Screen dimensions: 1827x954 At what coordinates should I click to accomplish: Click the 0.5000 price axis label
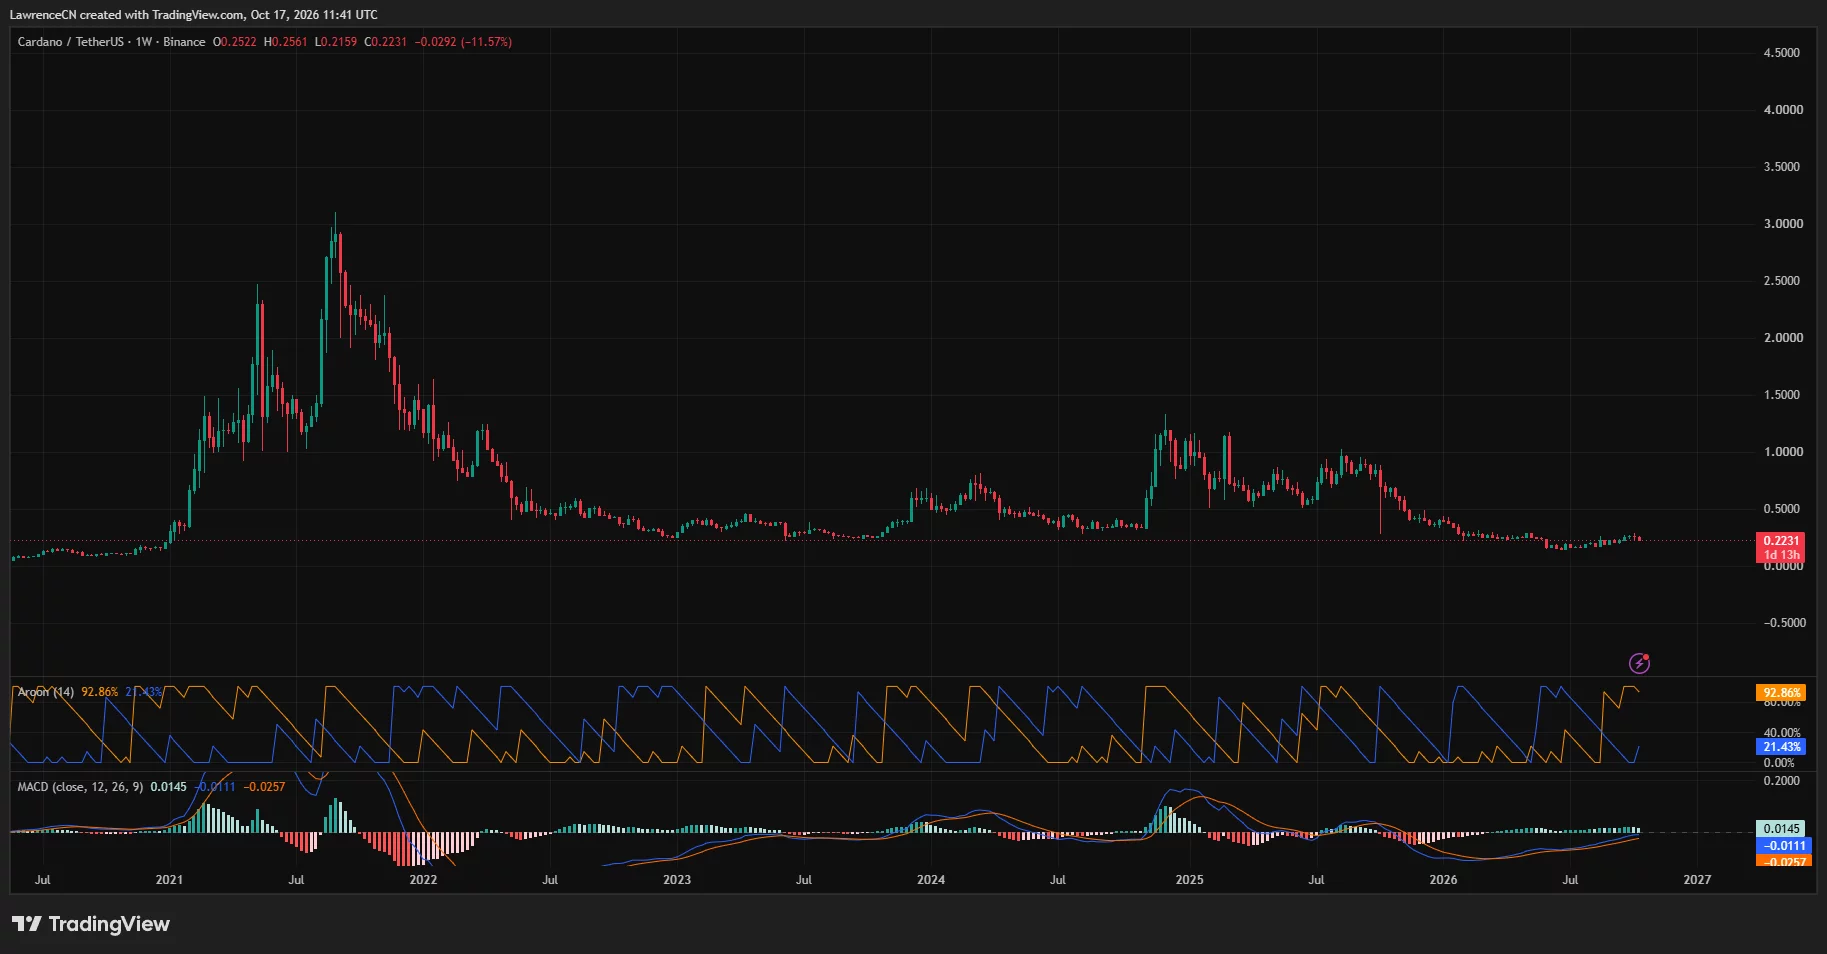(1783, 509)
